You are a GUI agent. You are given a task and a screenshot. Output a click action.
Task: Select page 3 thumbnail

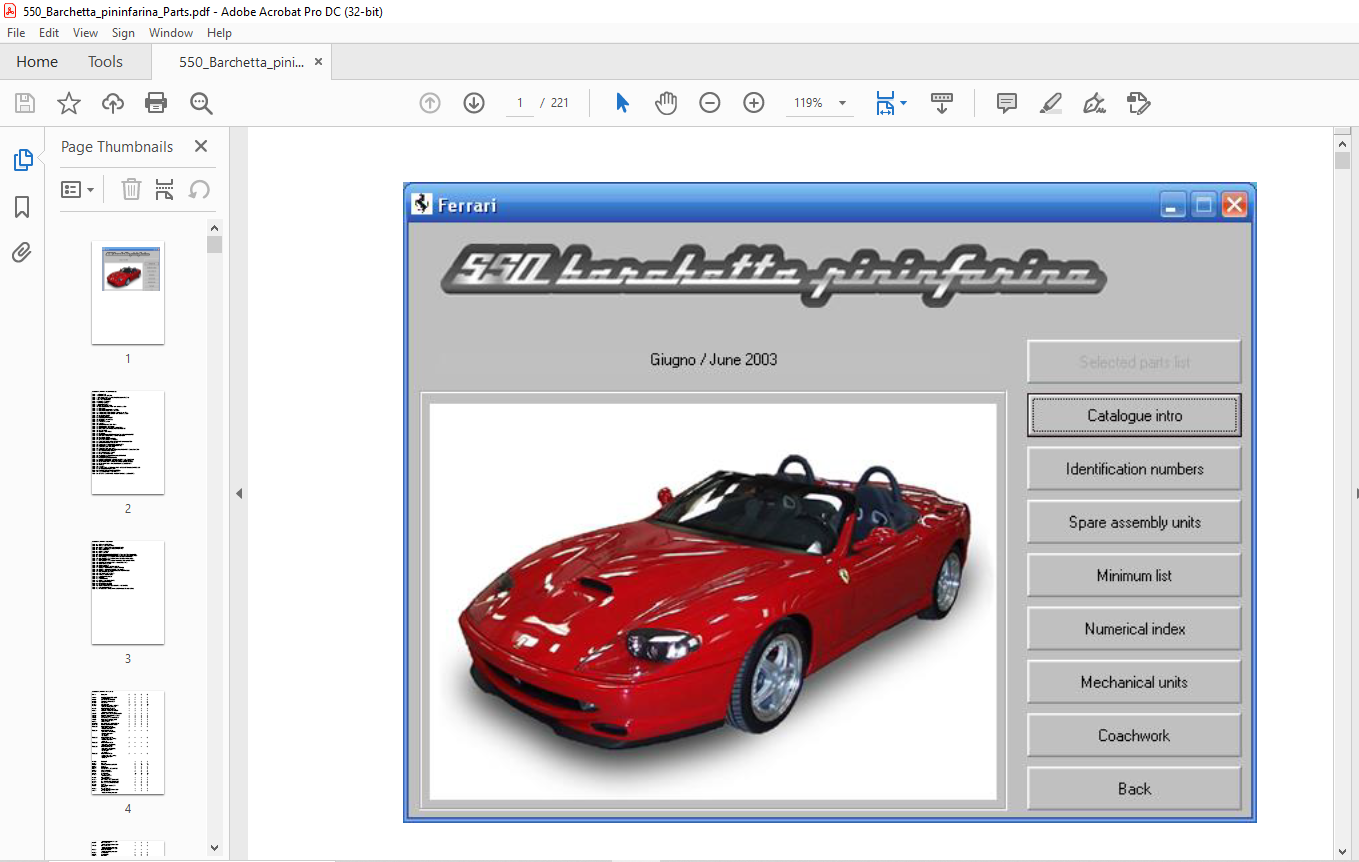128,593
